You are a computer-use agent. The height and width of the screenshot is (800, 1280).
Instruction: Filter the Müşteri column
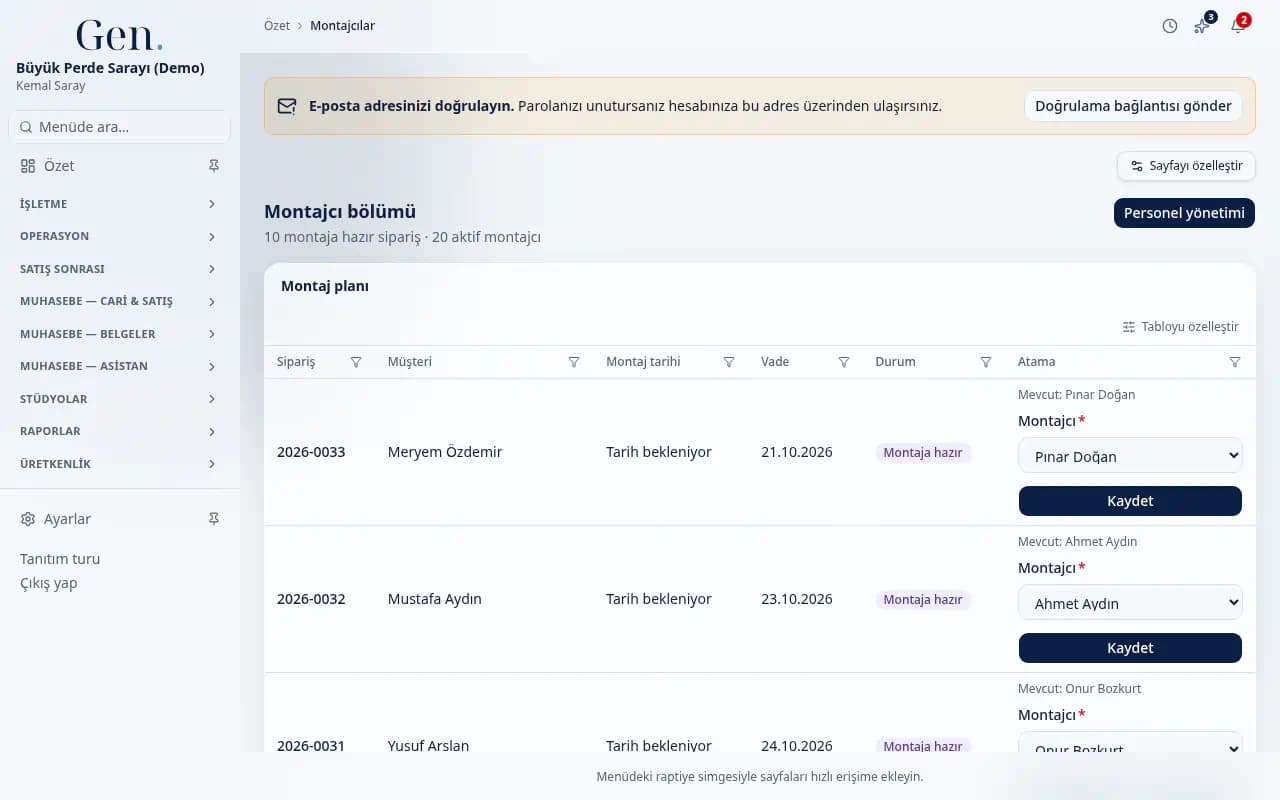(x=574, y=362)
